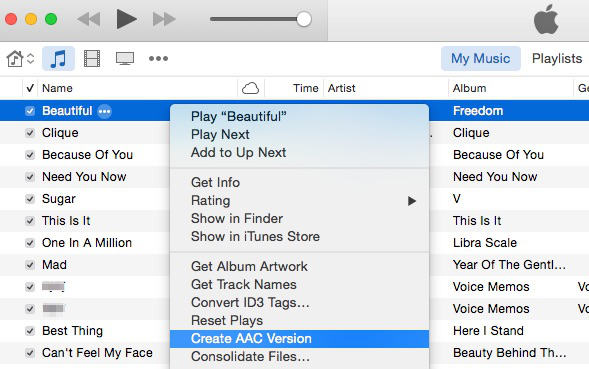
Task: Select the song Need You Now
Action: [x=84, y=177]
